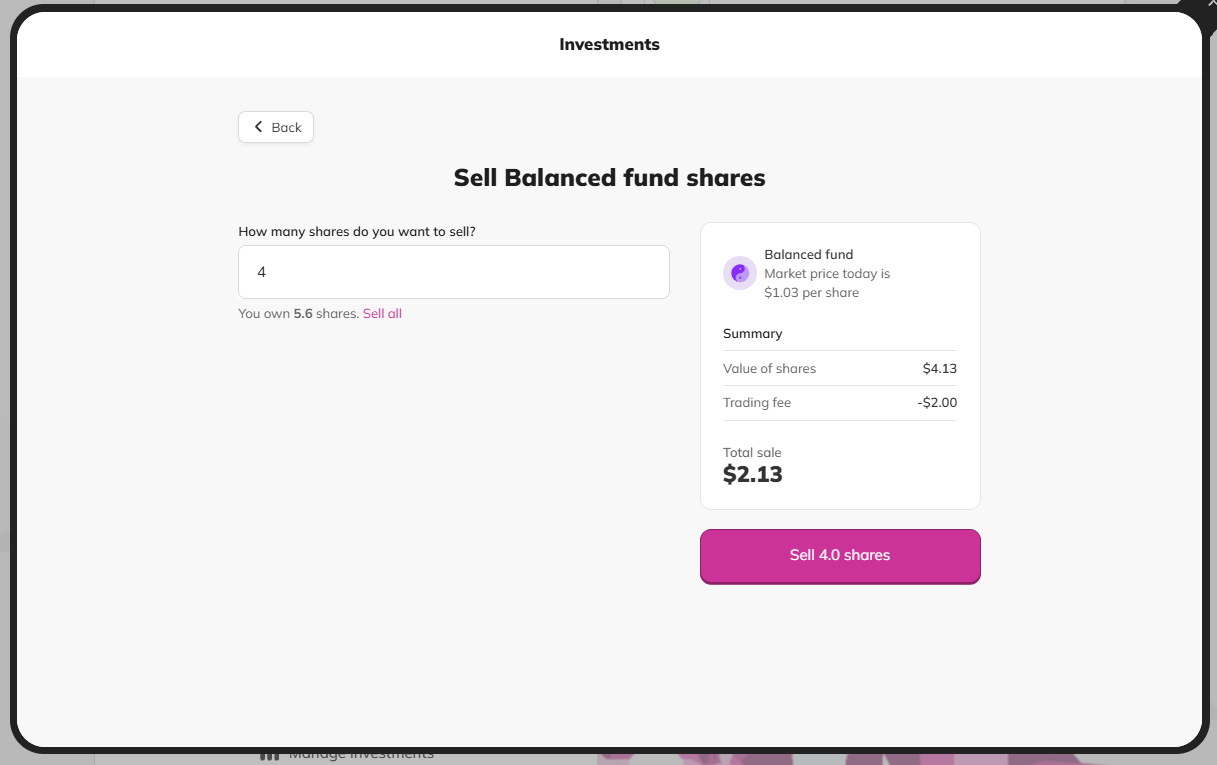Click the -$2.00 trading fee amount
Viewport: 1217px width, 765px height.
937,403
